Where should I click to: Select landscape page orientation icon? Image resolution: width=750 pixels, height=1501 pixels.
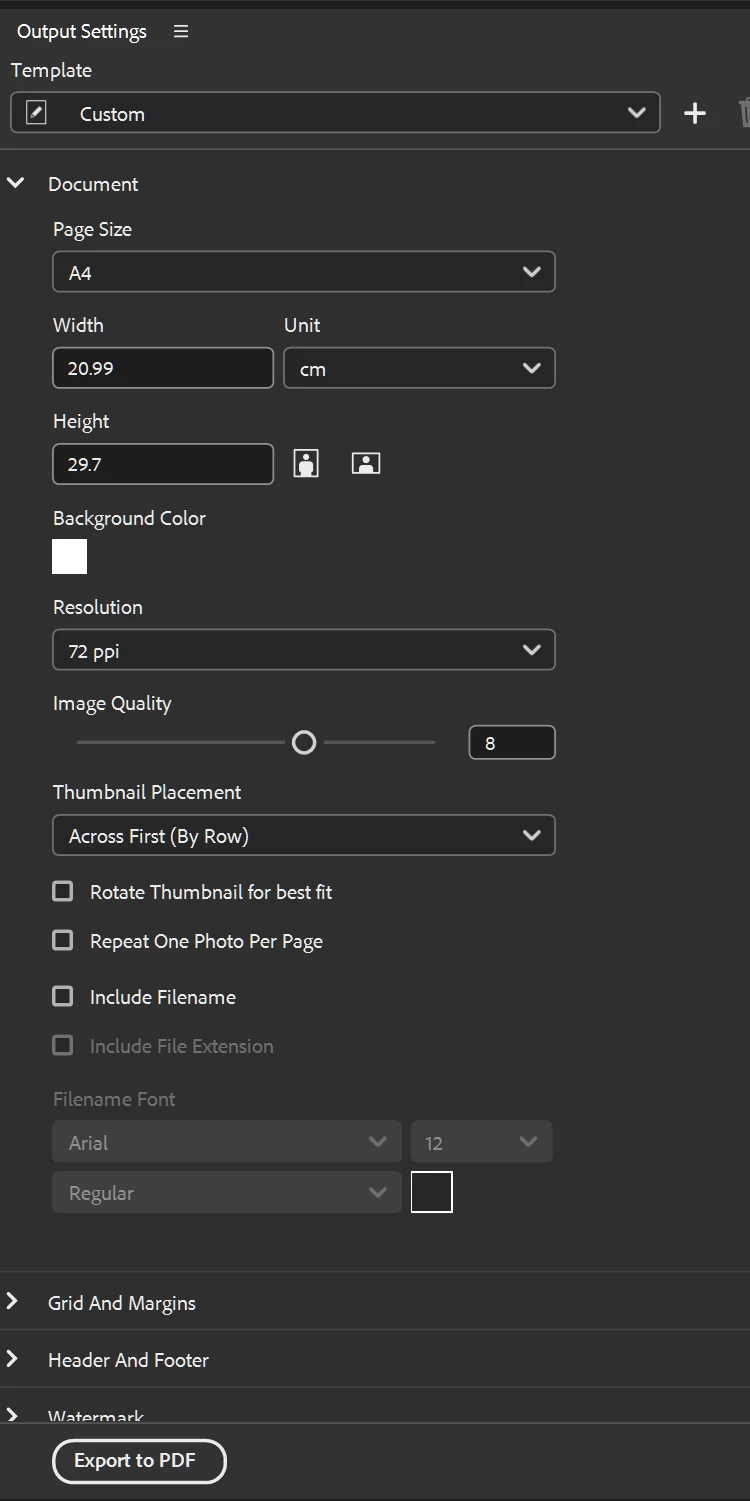(x=366, y=463)
